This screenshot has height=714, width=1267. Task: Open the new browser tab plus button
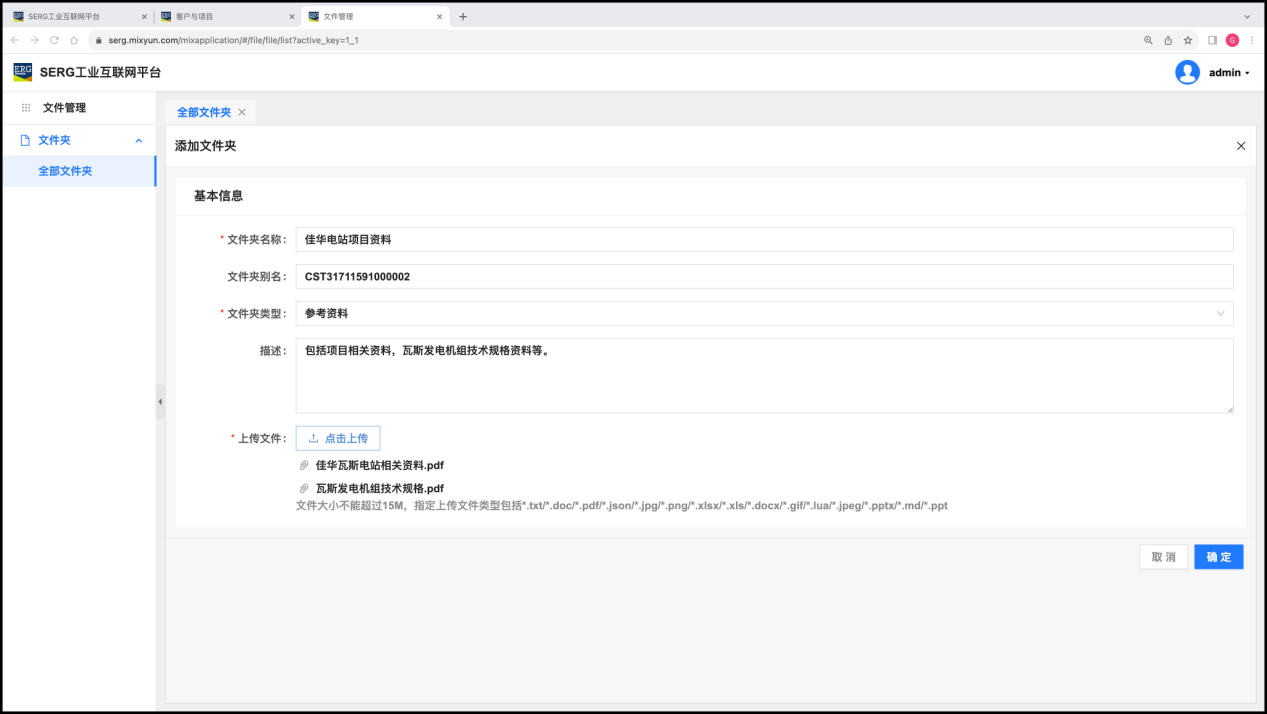click(x=463, y=17)
